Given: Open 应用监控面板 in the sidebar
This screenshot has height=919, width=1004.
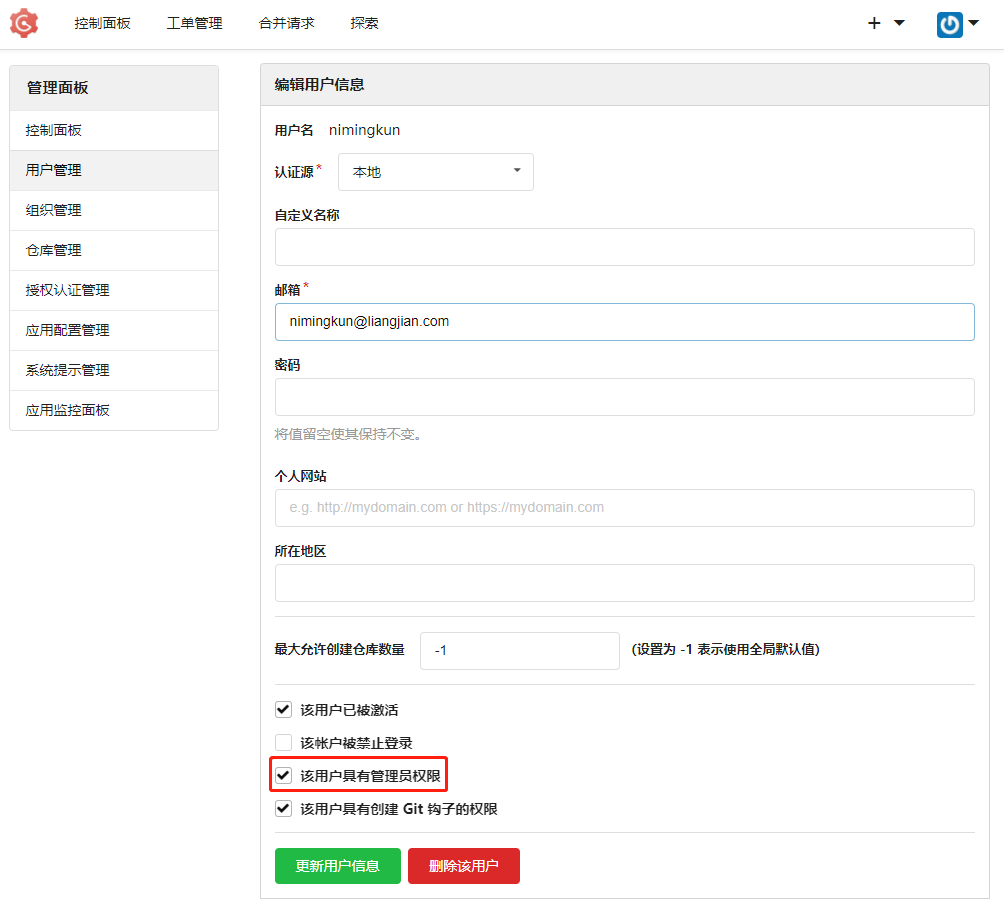Looking at the screenshot, I should point(68,410).
